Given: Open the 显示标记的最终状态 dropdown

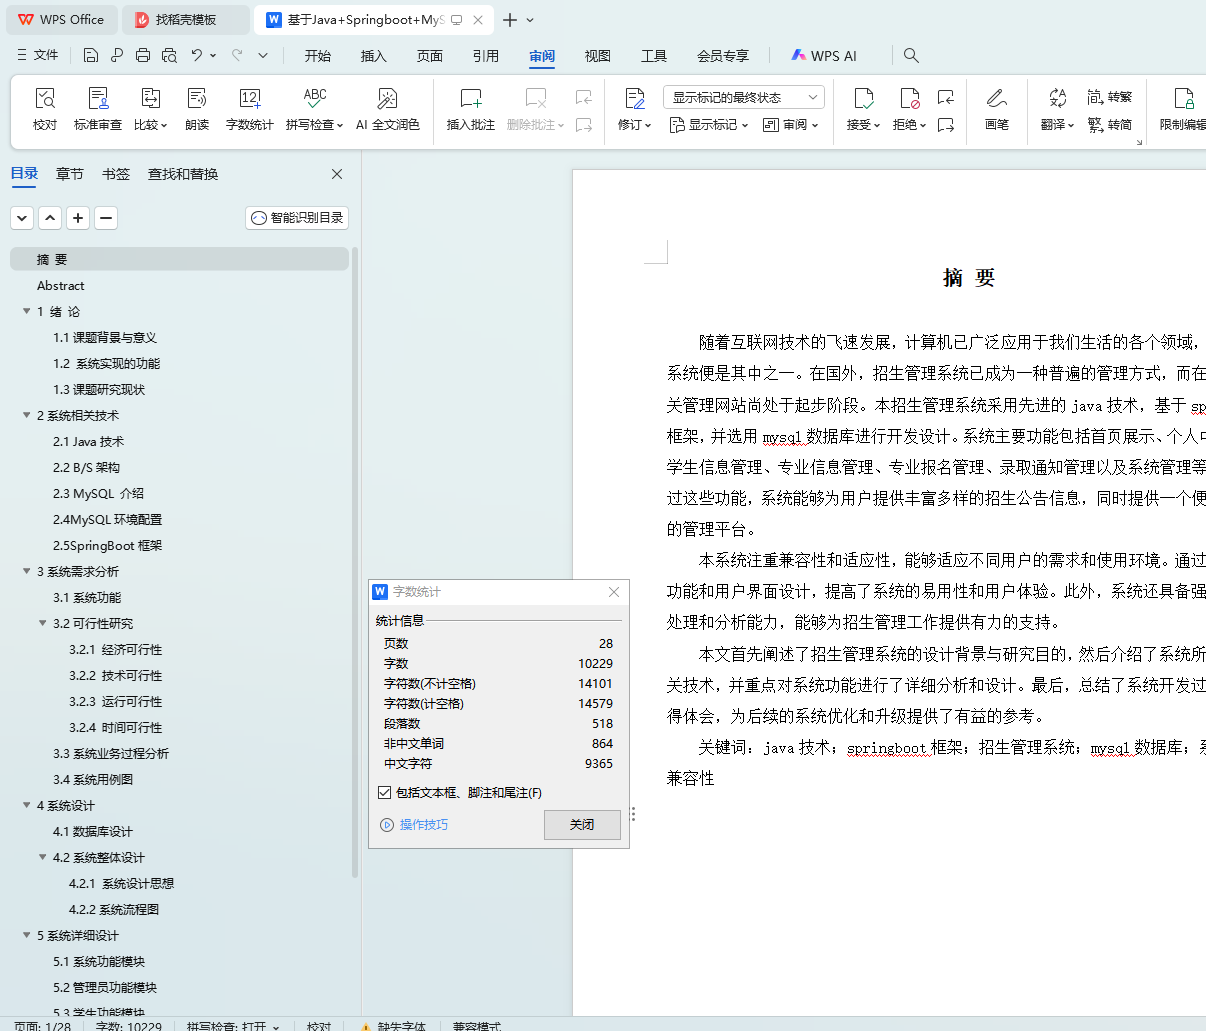Looking at the screenshot, I should coord(743,97).
